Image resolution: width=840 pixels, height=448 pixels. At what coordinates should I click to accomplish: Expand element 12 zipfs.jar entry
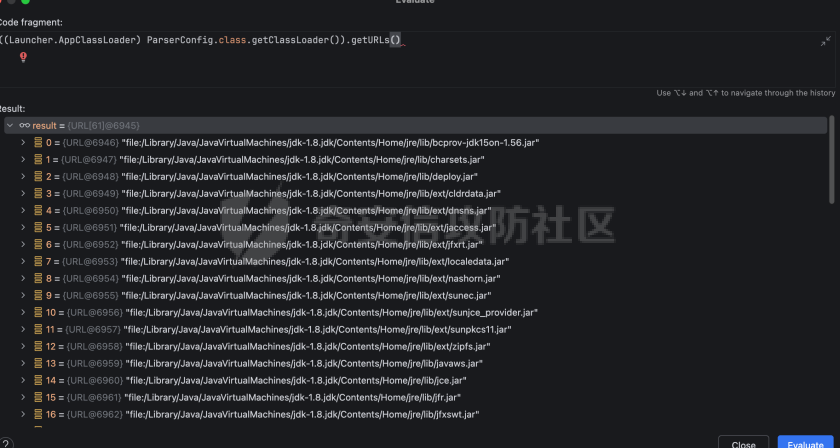[23, 346]
